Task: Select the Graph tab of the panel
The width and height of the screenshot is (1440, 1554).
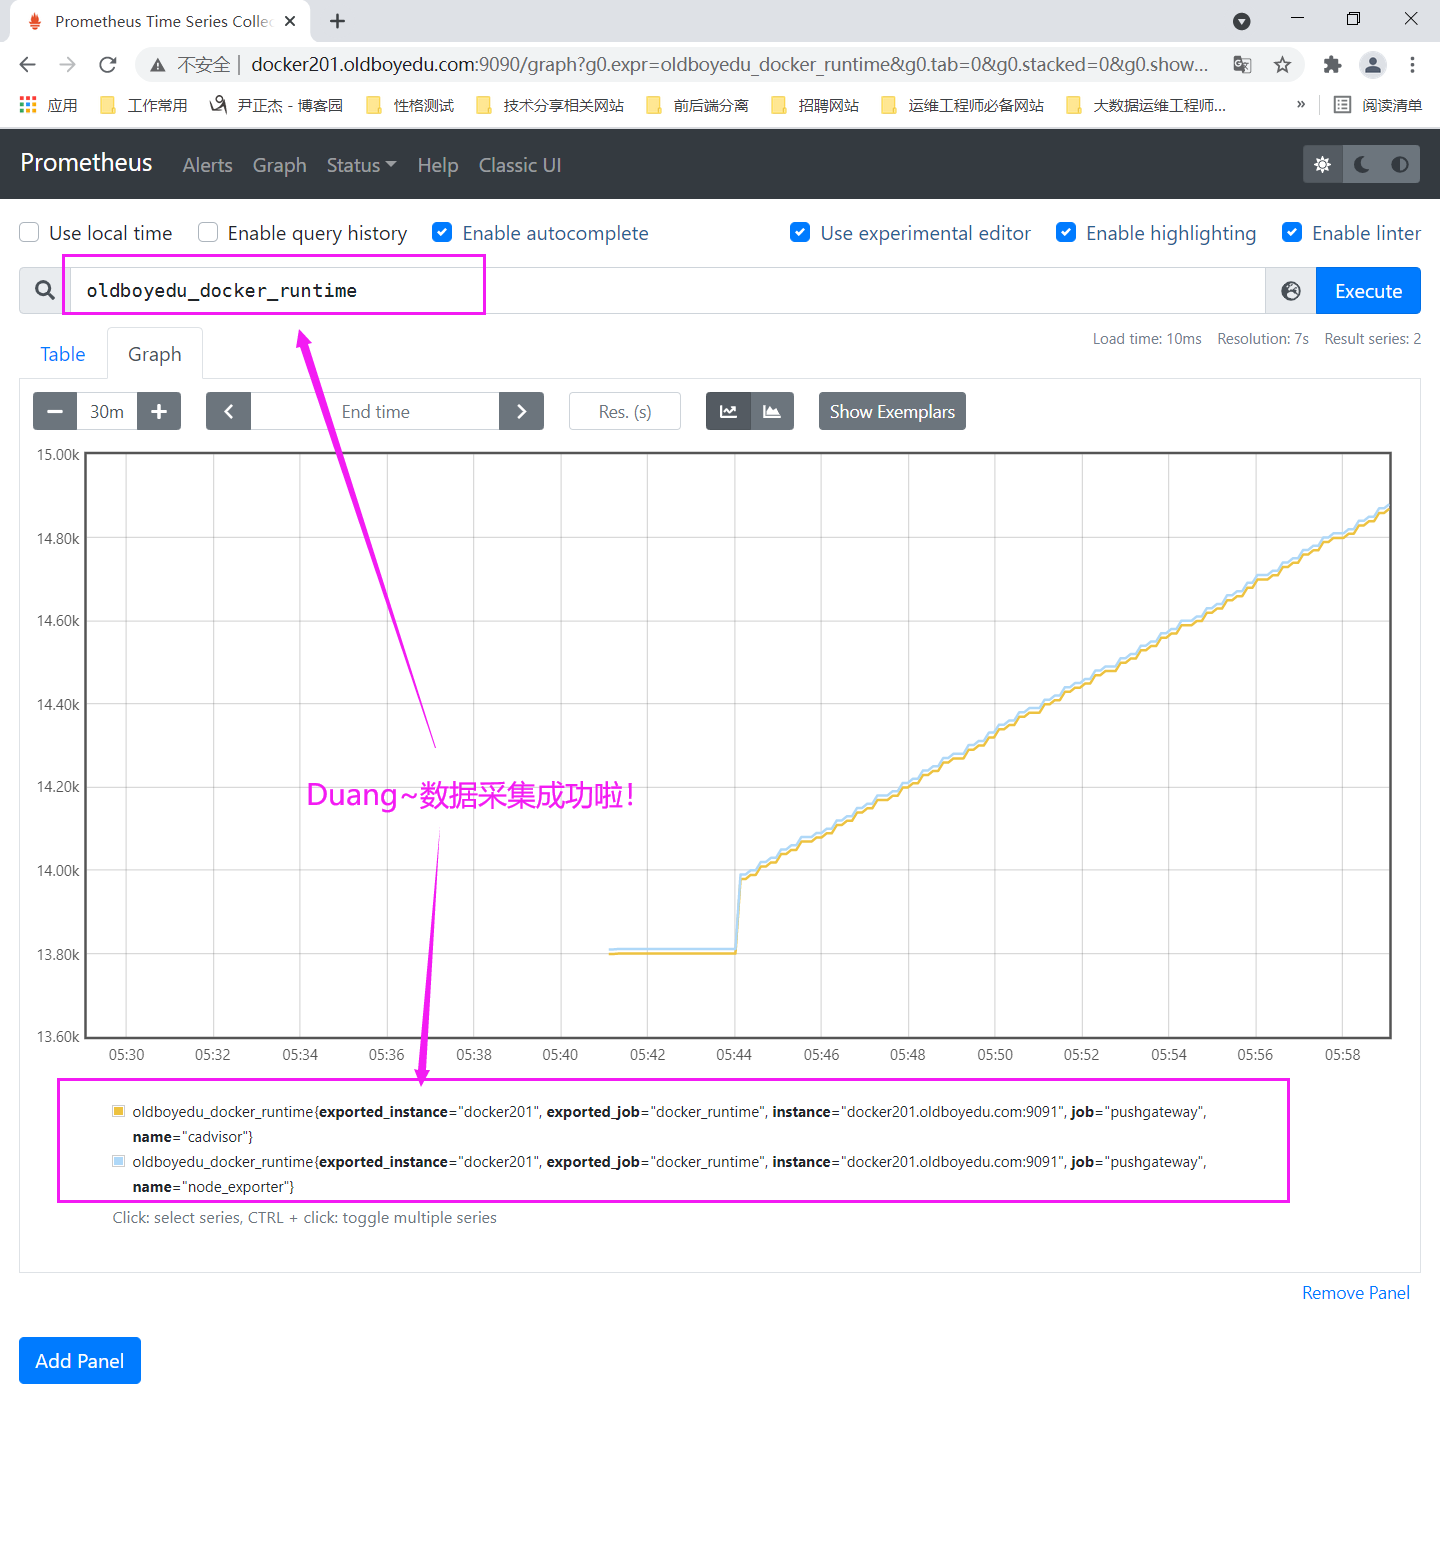Action: [155, 354]
